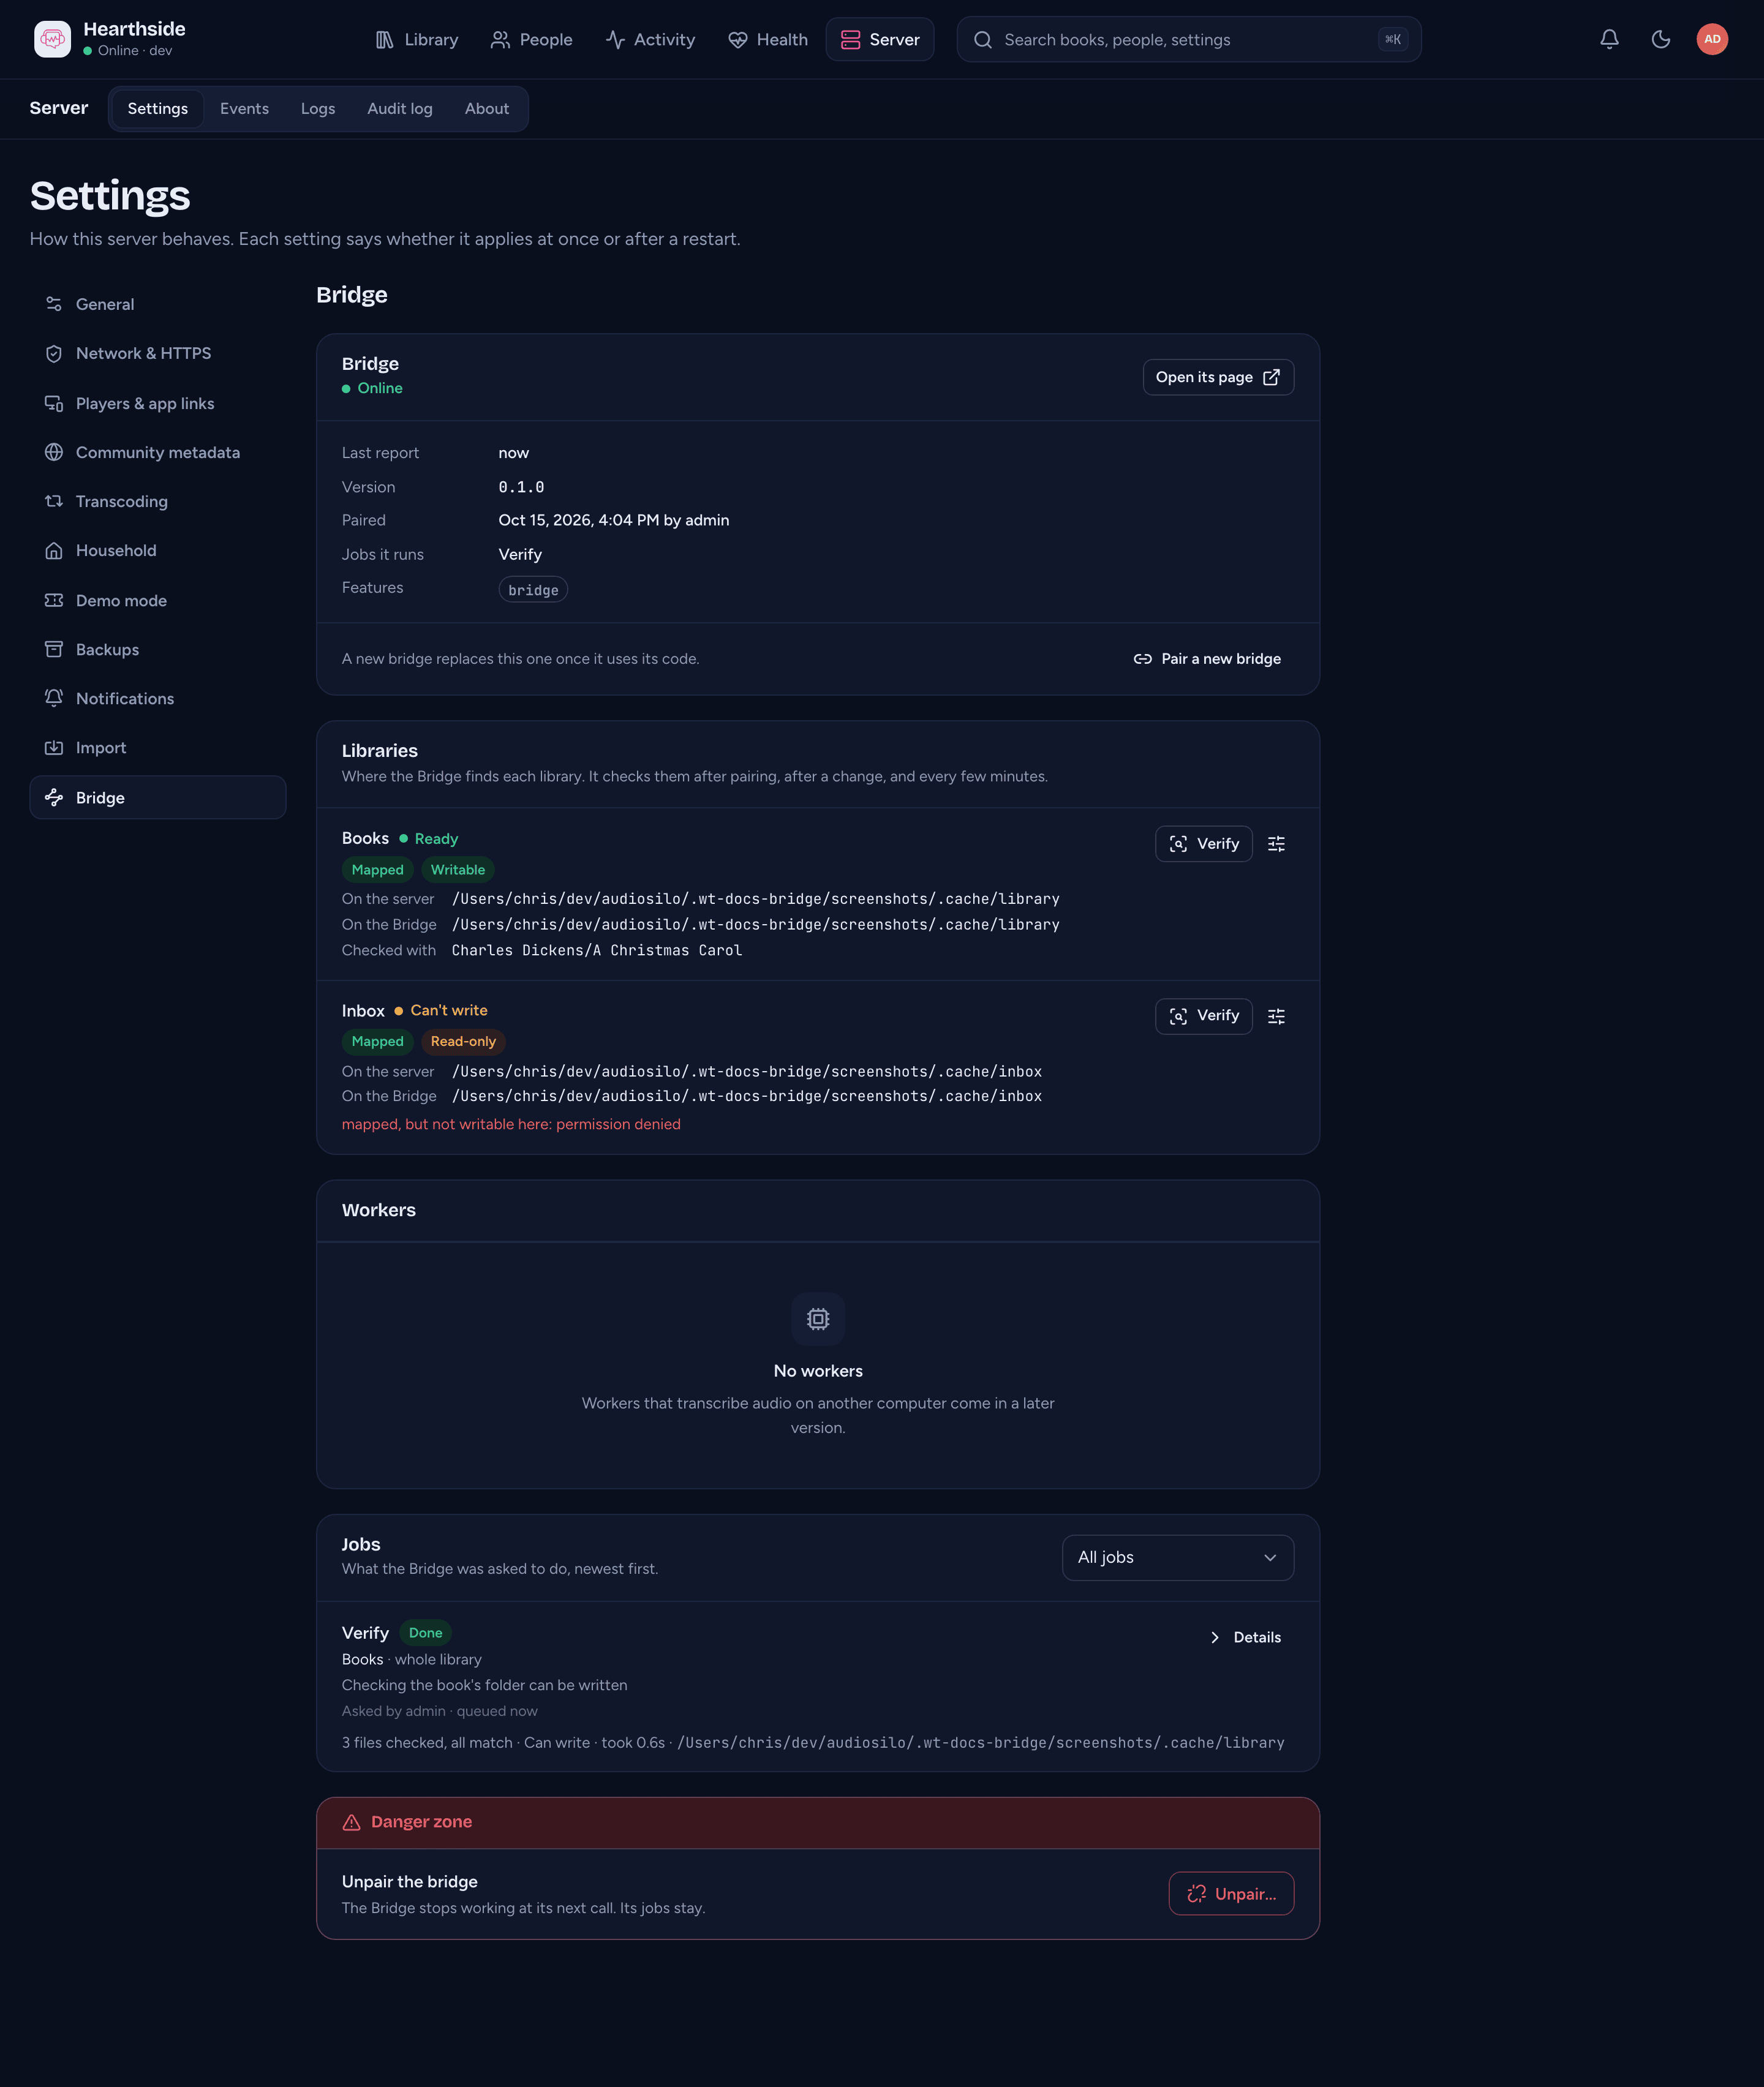Go to Players & app links

[x=158, y=403]
